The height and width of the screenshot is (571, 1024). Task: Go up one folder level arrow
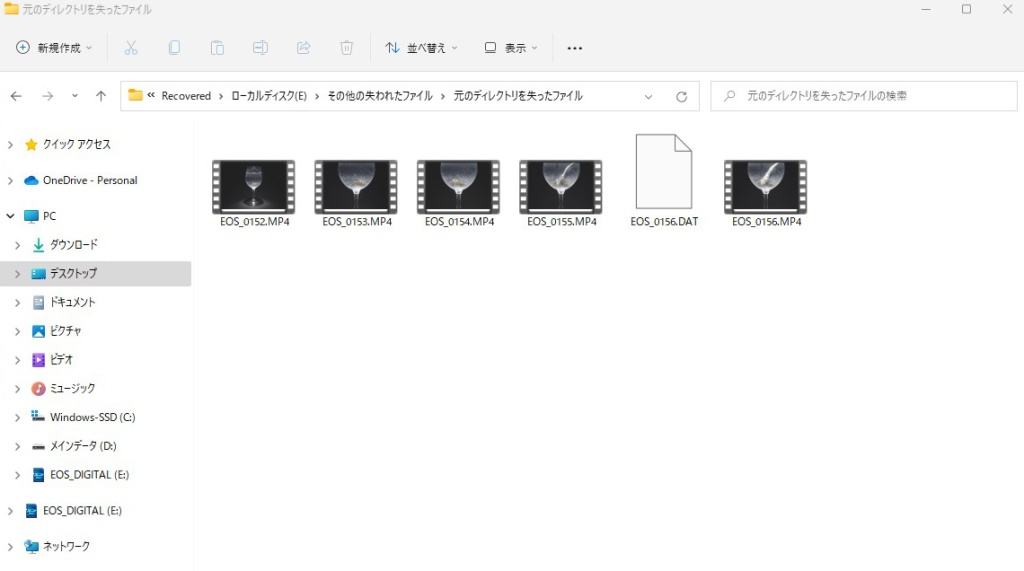pyautogui.click(x=101, y=96)
